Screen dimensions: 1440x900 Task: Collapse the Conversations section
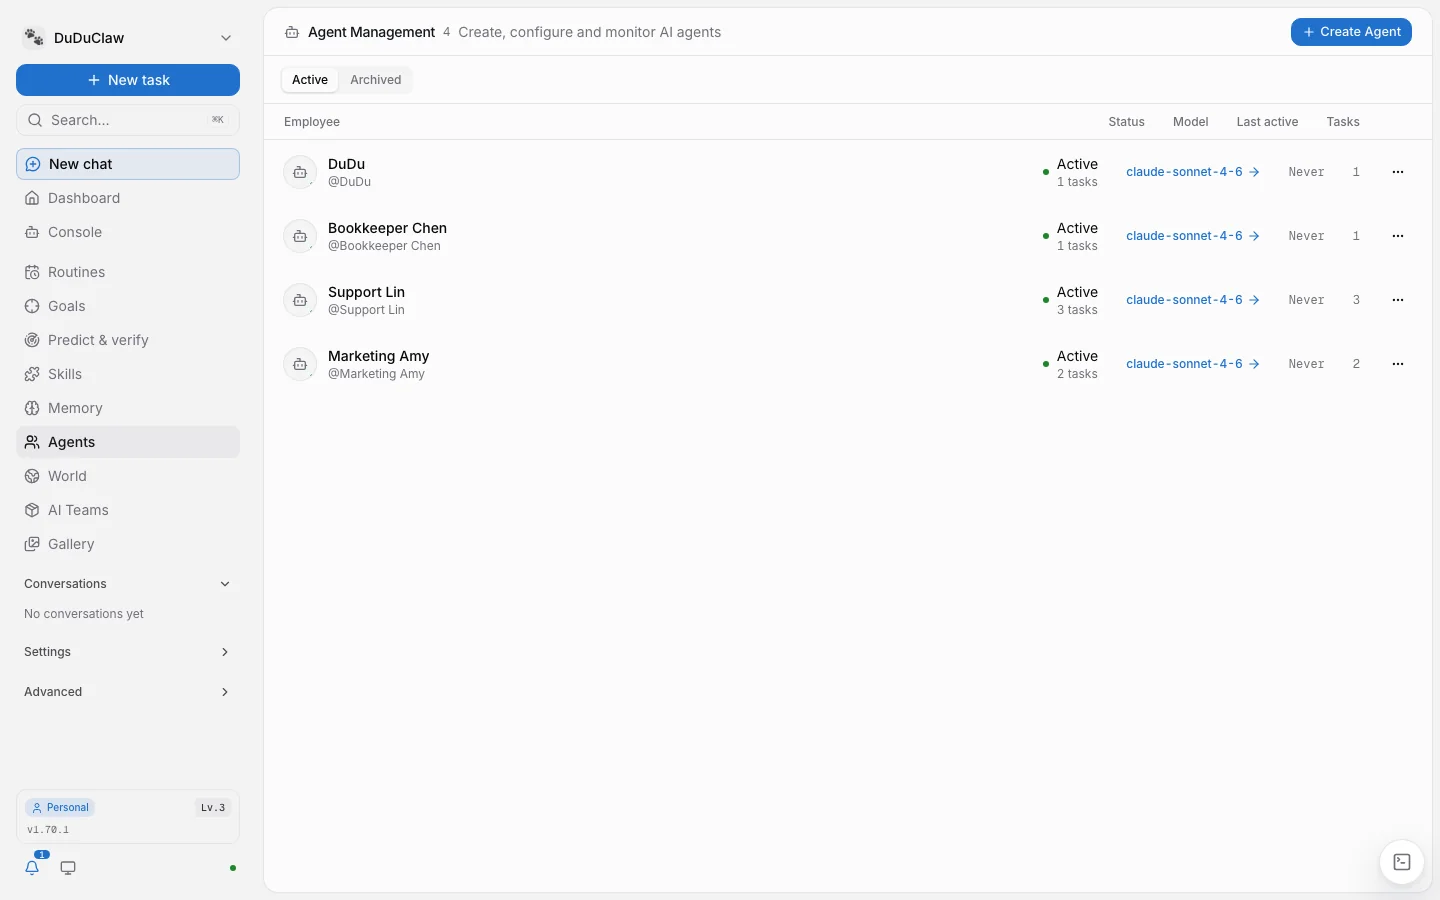tap(128, 584)
